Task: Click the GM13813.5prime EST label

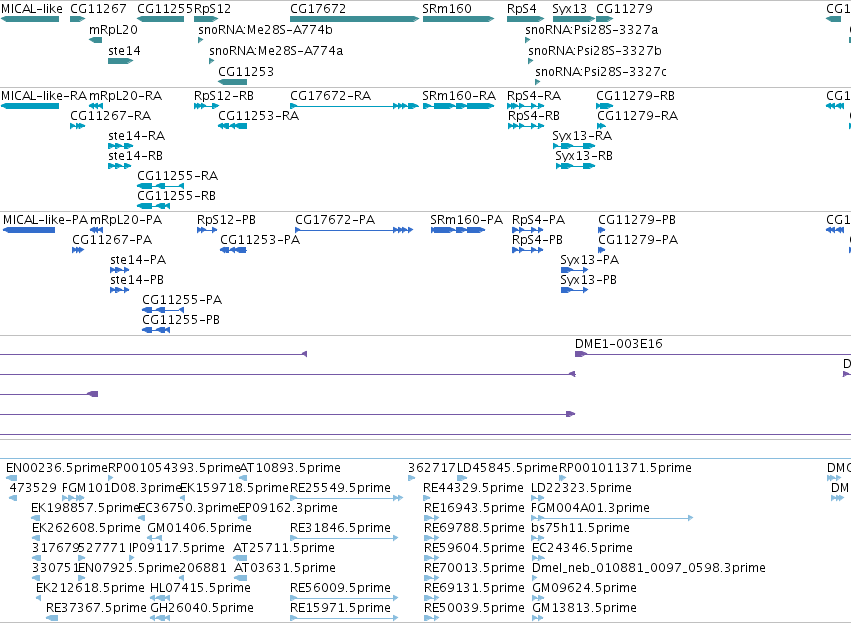Action: coord(585,608)
